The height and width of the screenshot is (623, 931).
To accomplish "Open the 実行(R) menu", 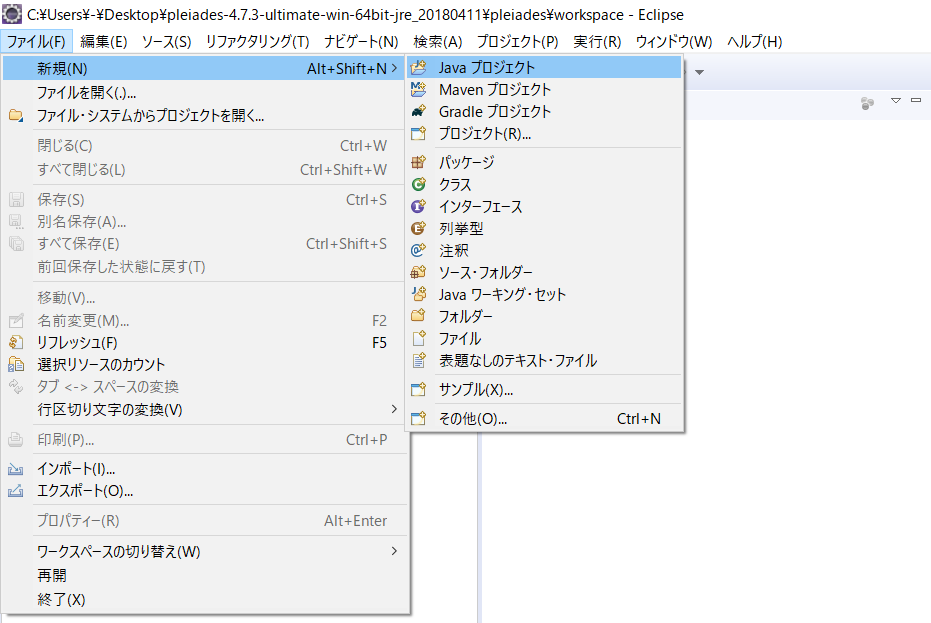I will tap(597, 42).
